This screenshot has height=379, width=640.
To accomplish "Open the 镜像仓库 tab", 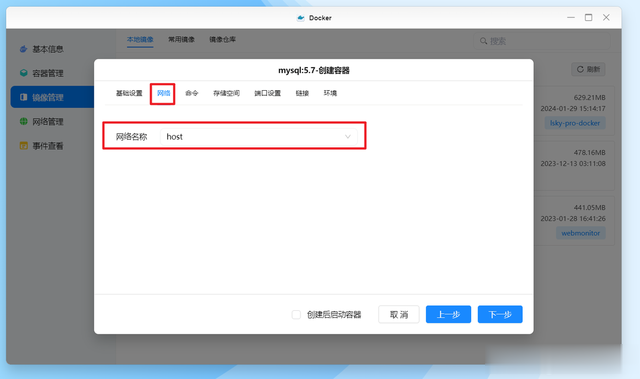I will click(x=222, y=40).
